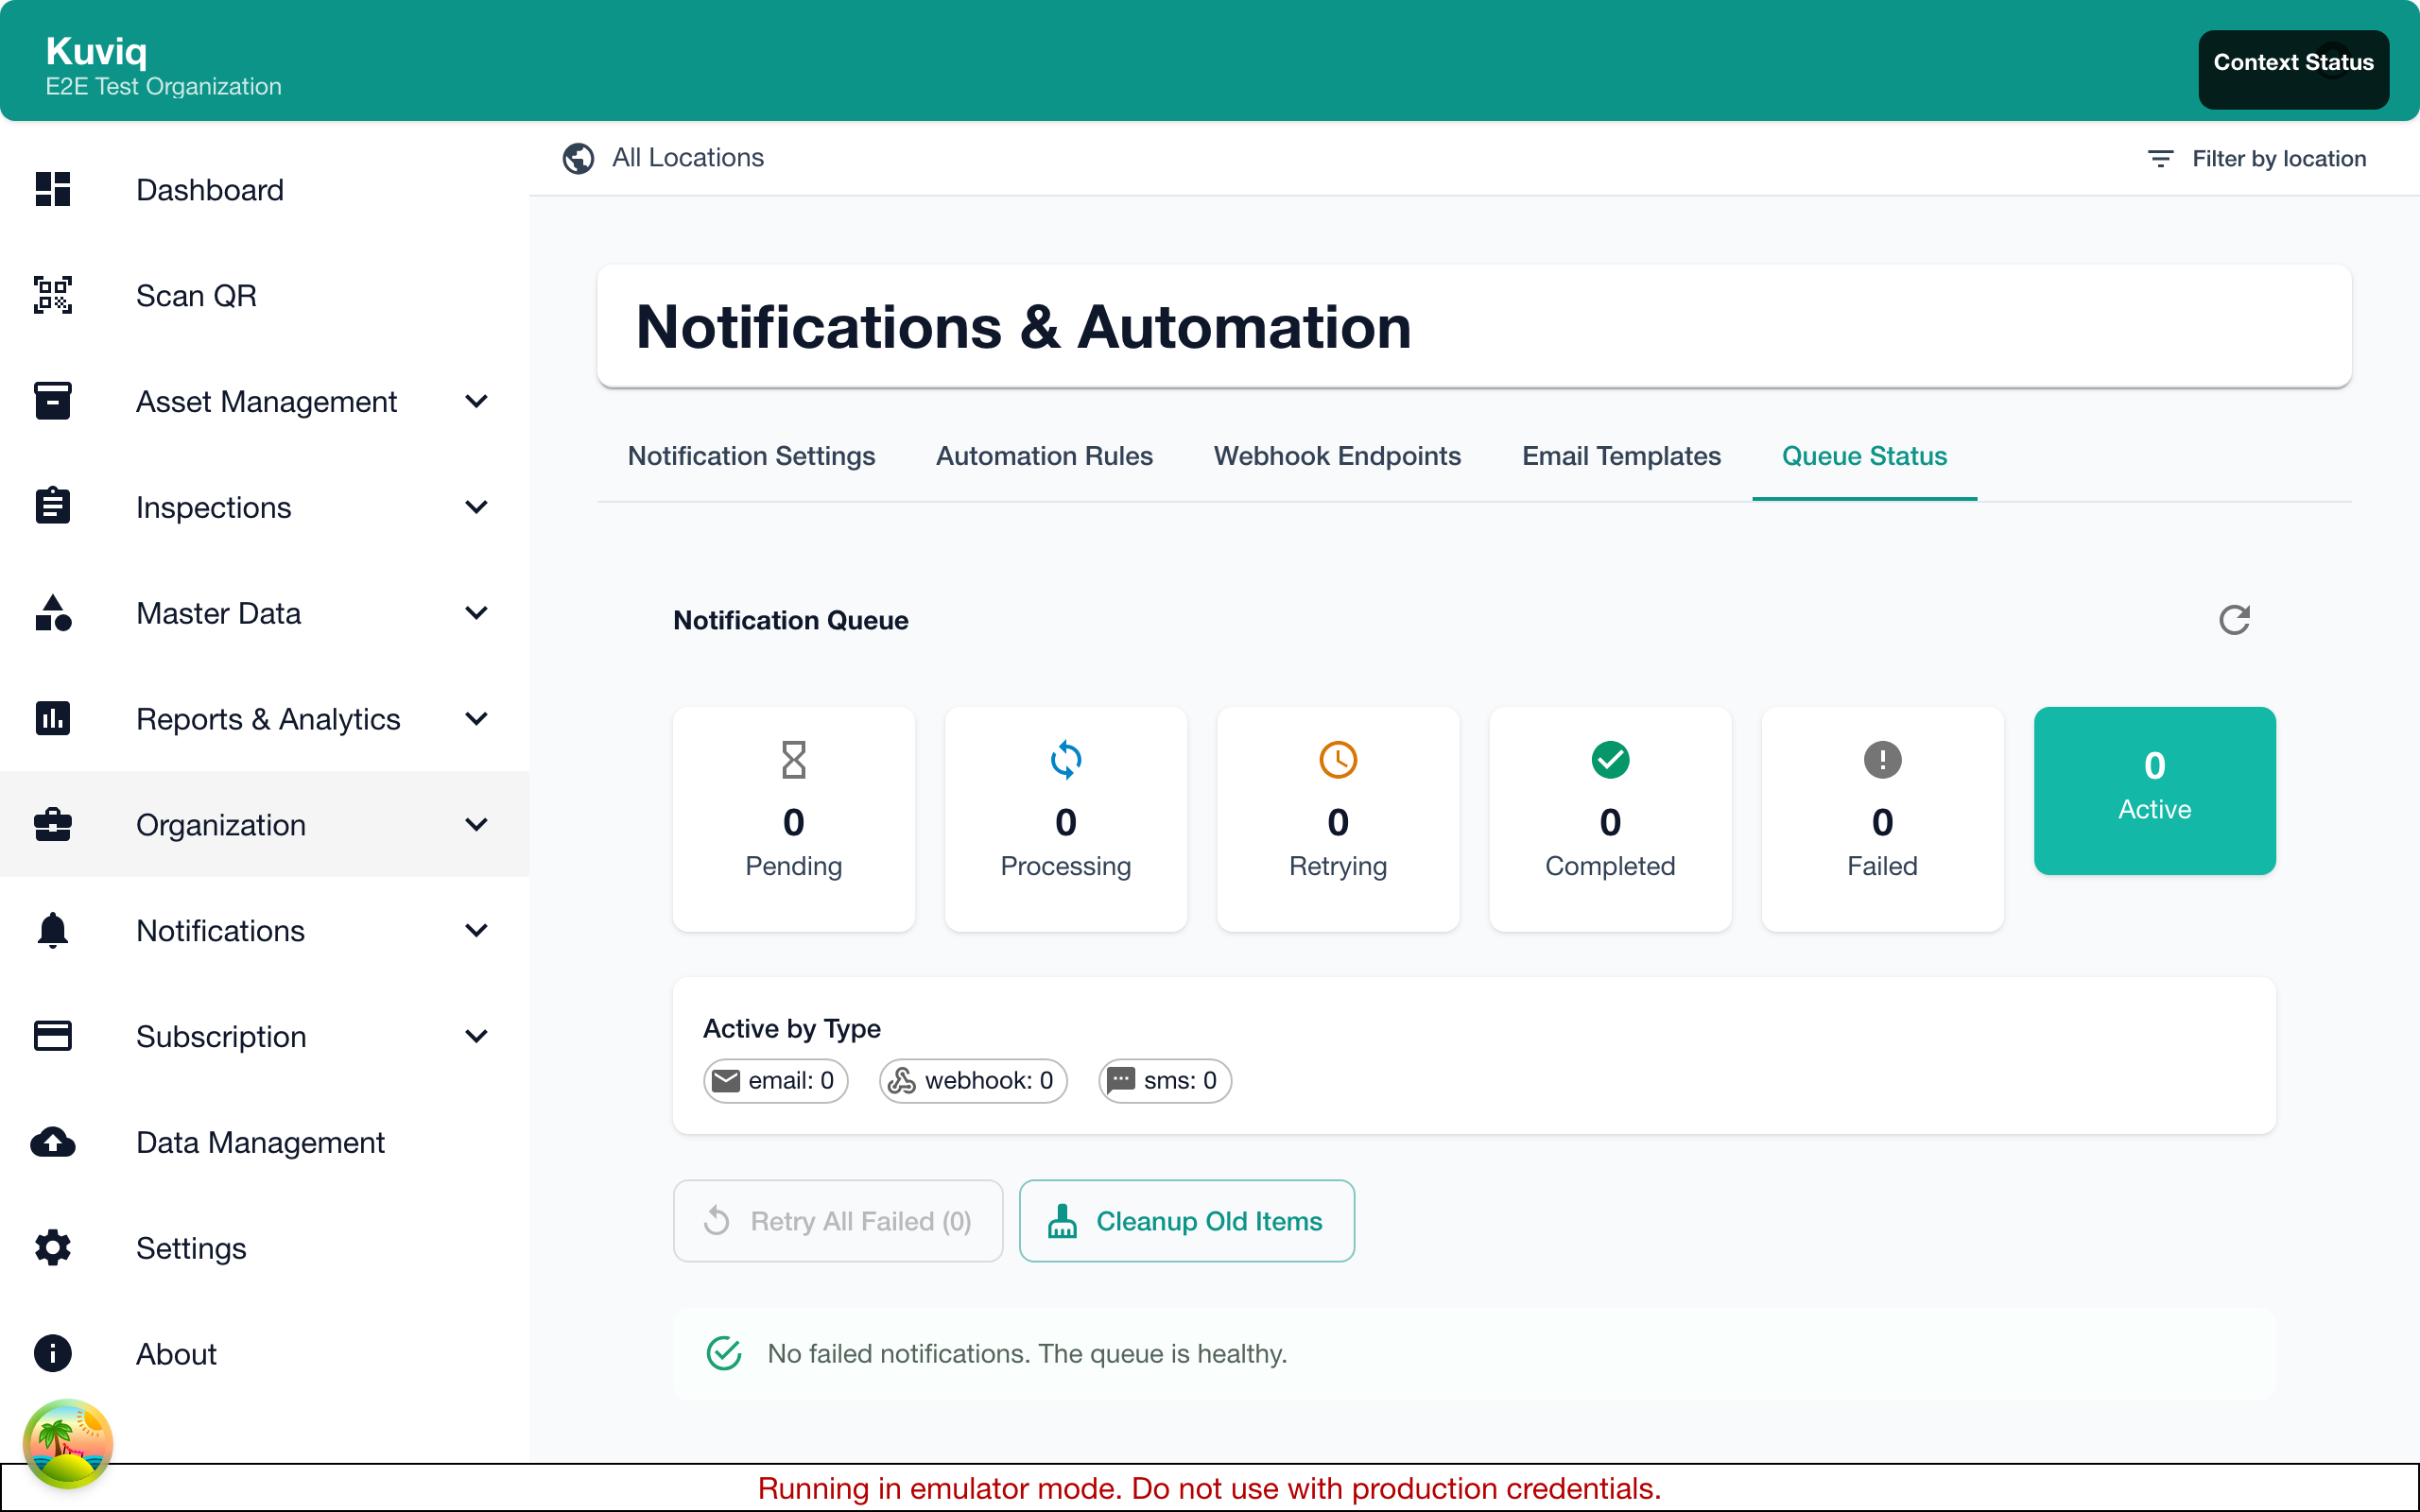This screenshot has width=2420, height=1512.
Task: Click the Settings gear icon
Action: point(53,1248)
